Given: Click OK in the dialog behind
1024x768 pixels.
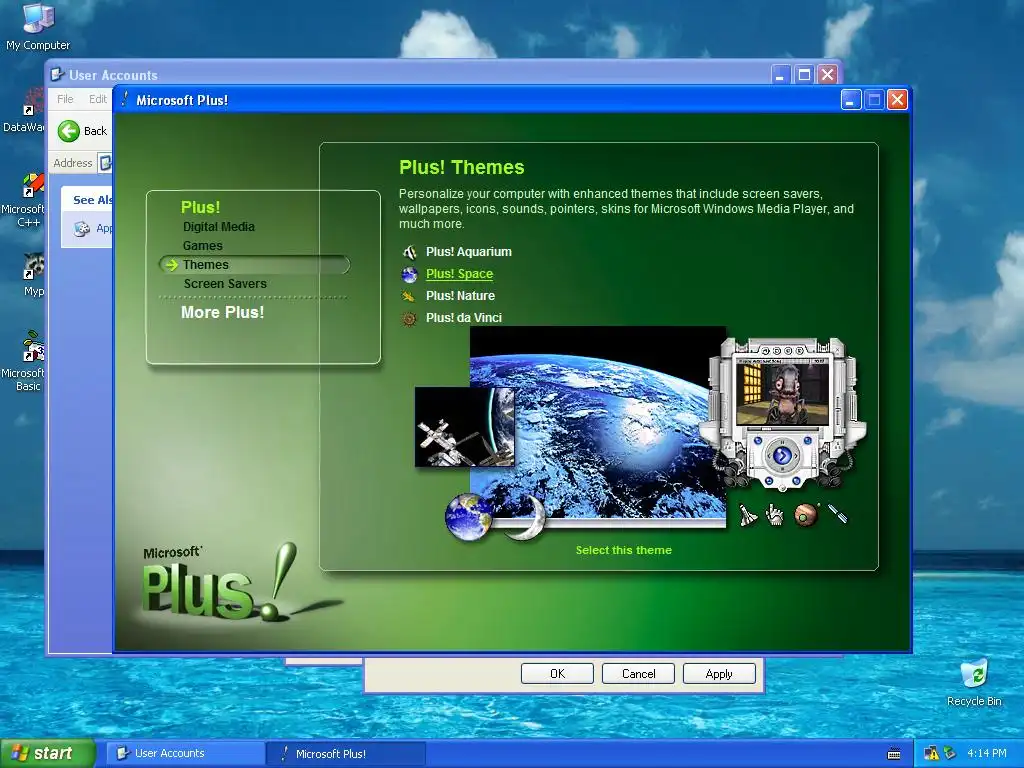Looking at the screenshot, I should click(x=557, y=674).
